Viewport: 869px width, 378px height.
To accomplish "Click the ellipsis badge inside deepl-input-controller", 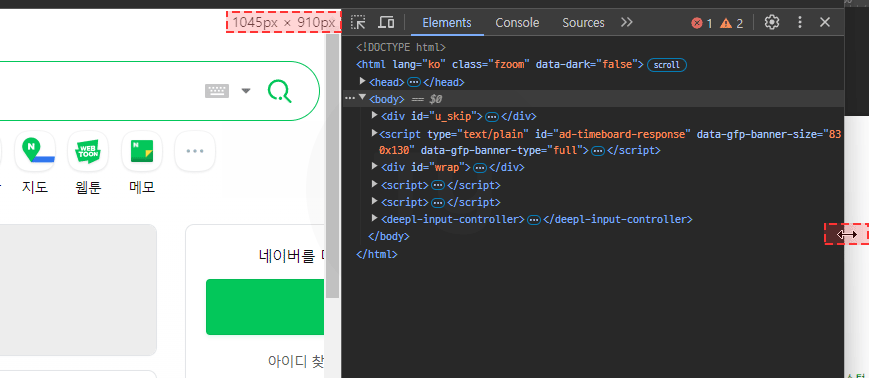I will click(534, 219).
